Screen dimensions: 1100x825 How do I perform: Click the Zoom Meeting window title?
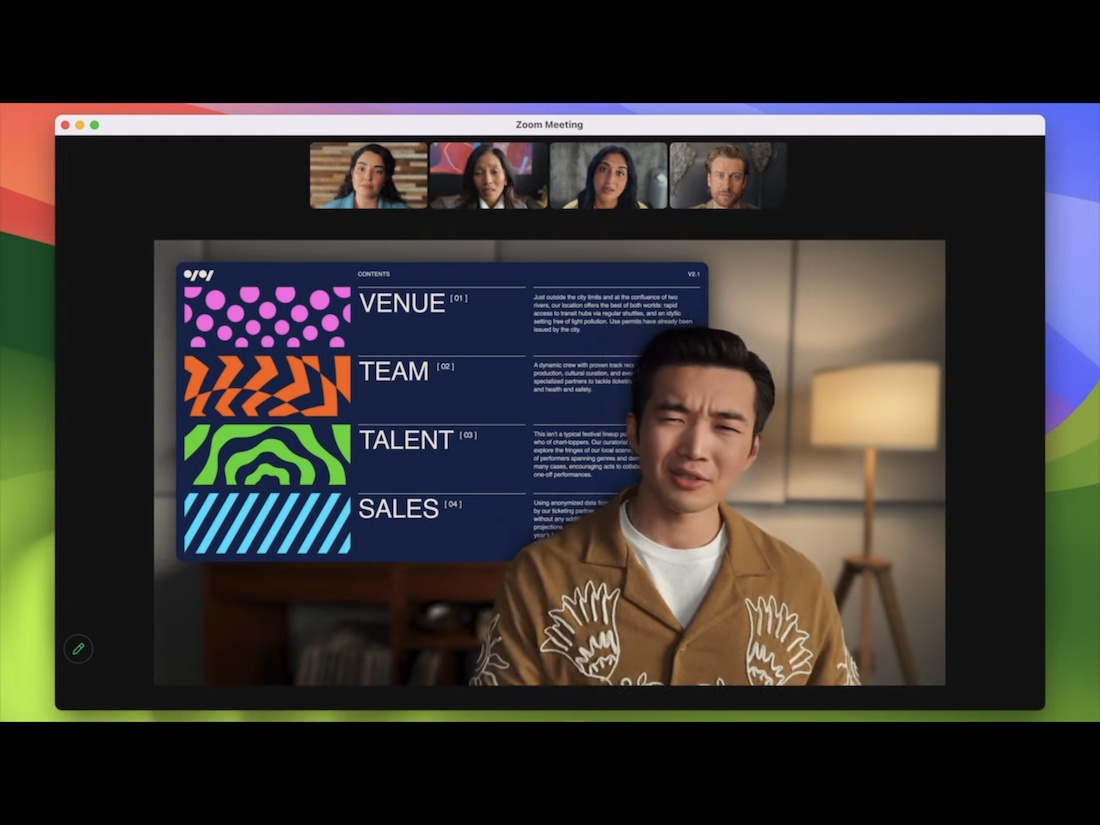(549, 125)
